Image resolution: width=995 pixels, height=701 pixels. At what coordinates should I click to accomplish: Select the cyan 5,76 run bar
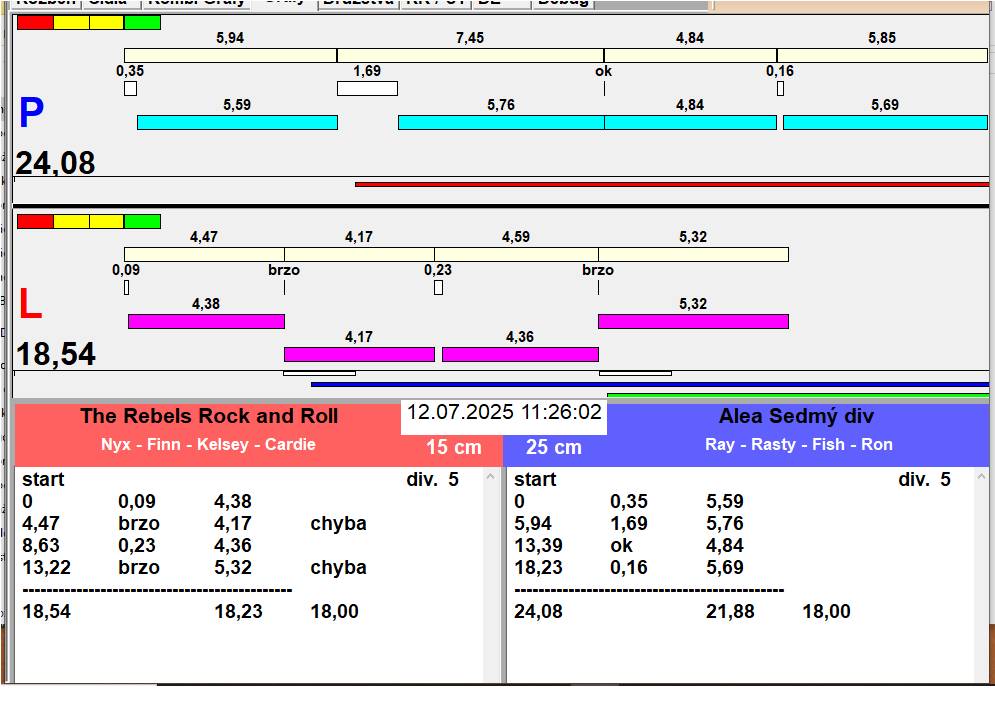point(501,122)
